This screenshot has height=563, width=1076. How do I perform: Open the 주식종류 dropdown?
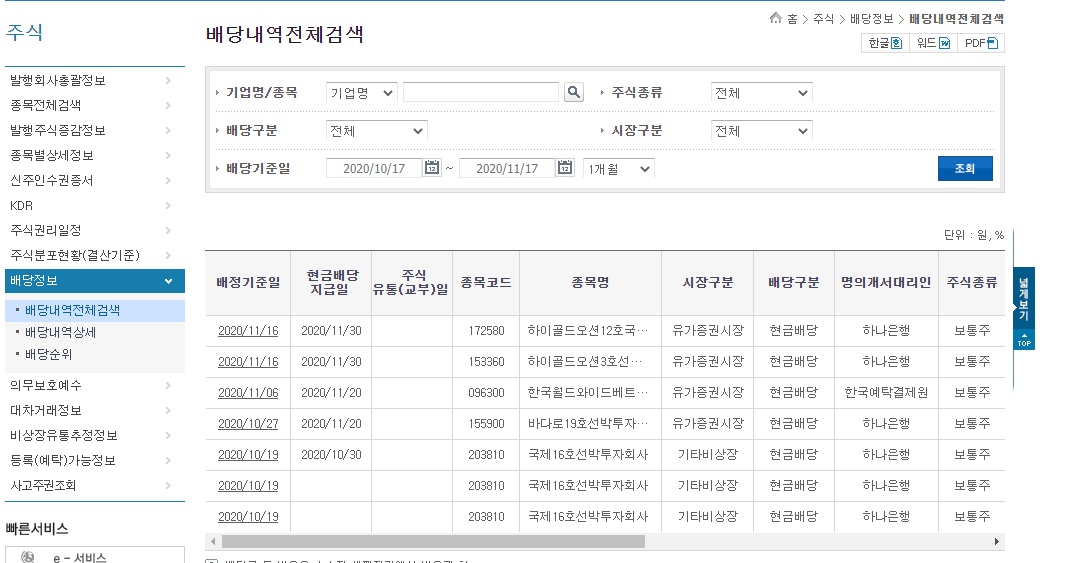pos(761,93)
